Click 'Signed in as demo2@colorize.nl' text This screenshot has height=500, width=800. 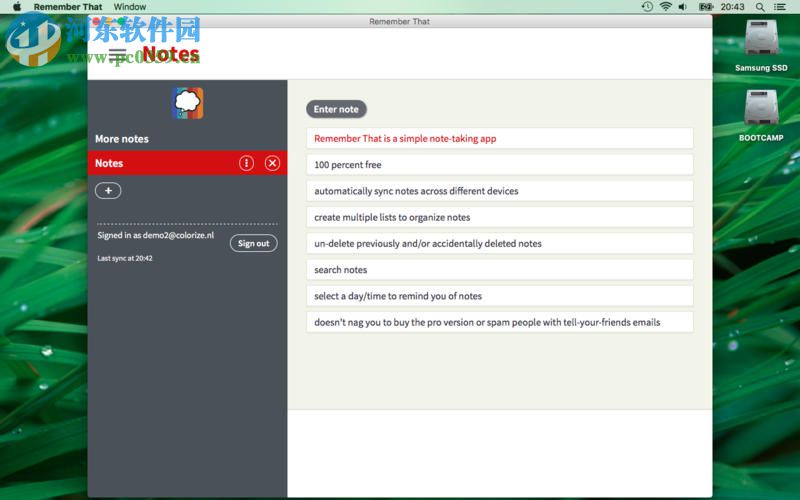click(x=156, y=235)
